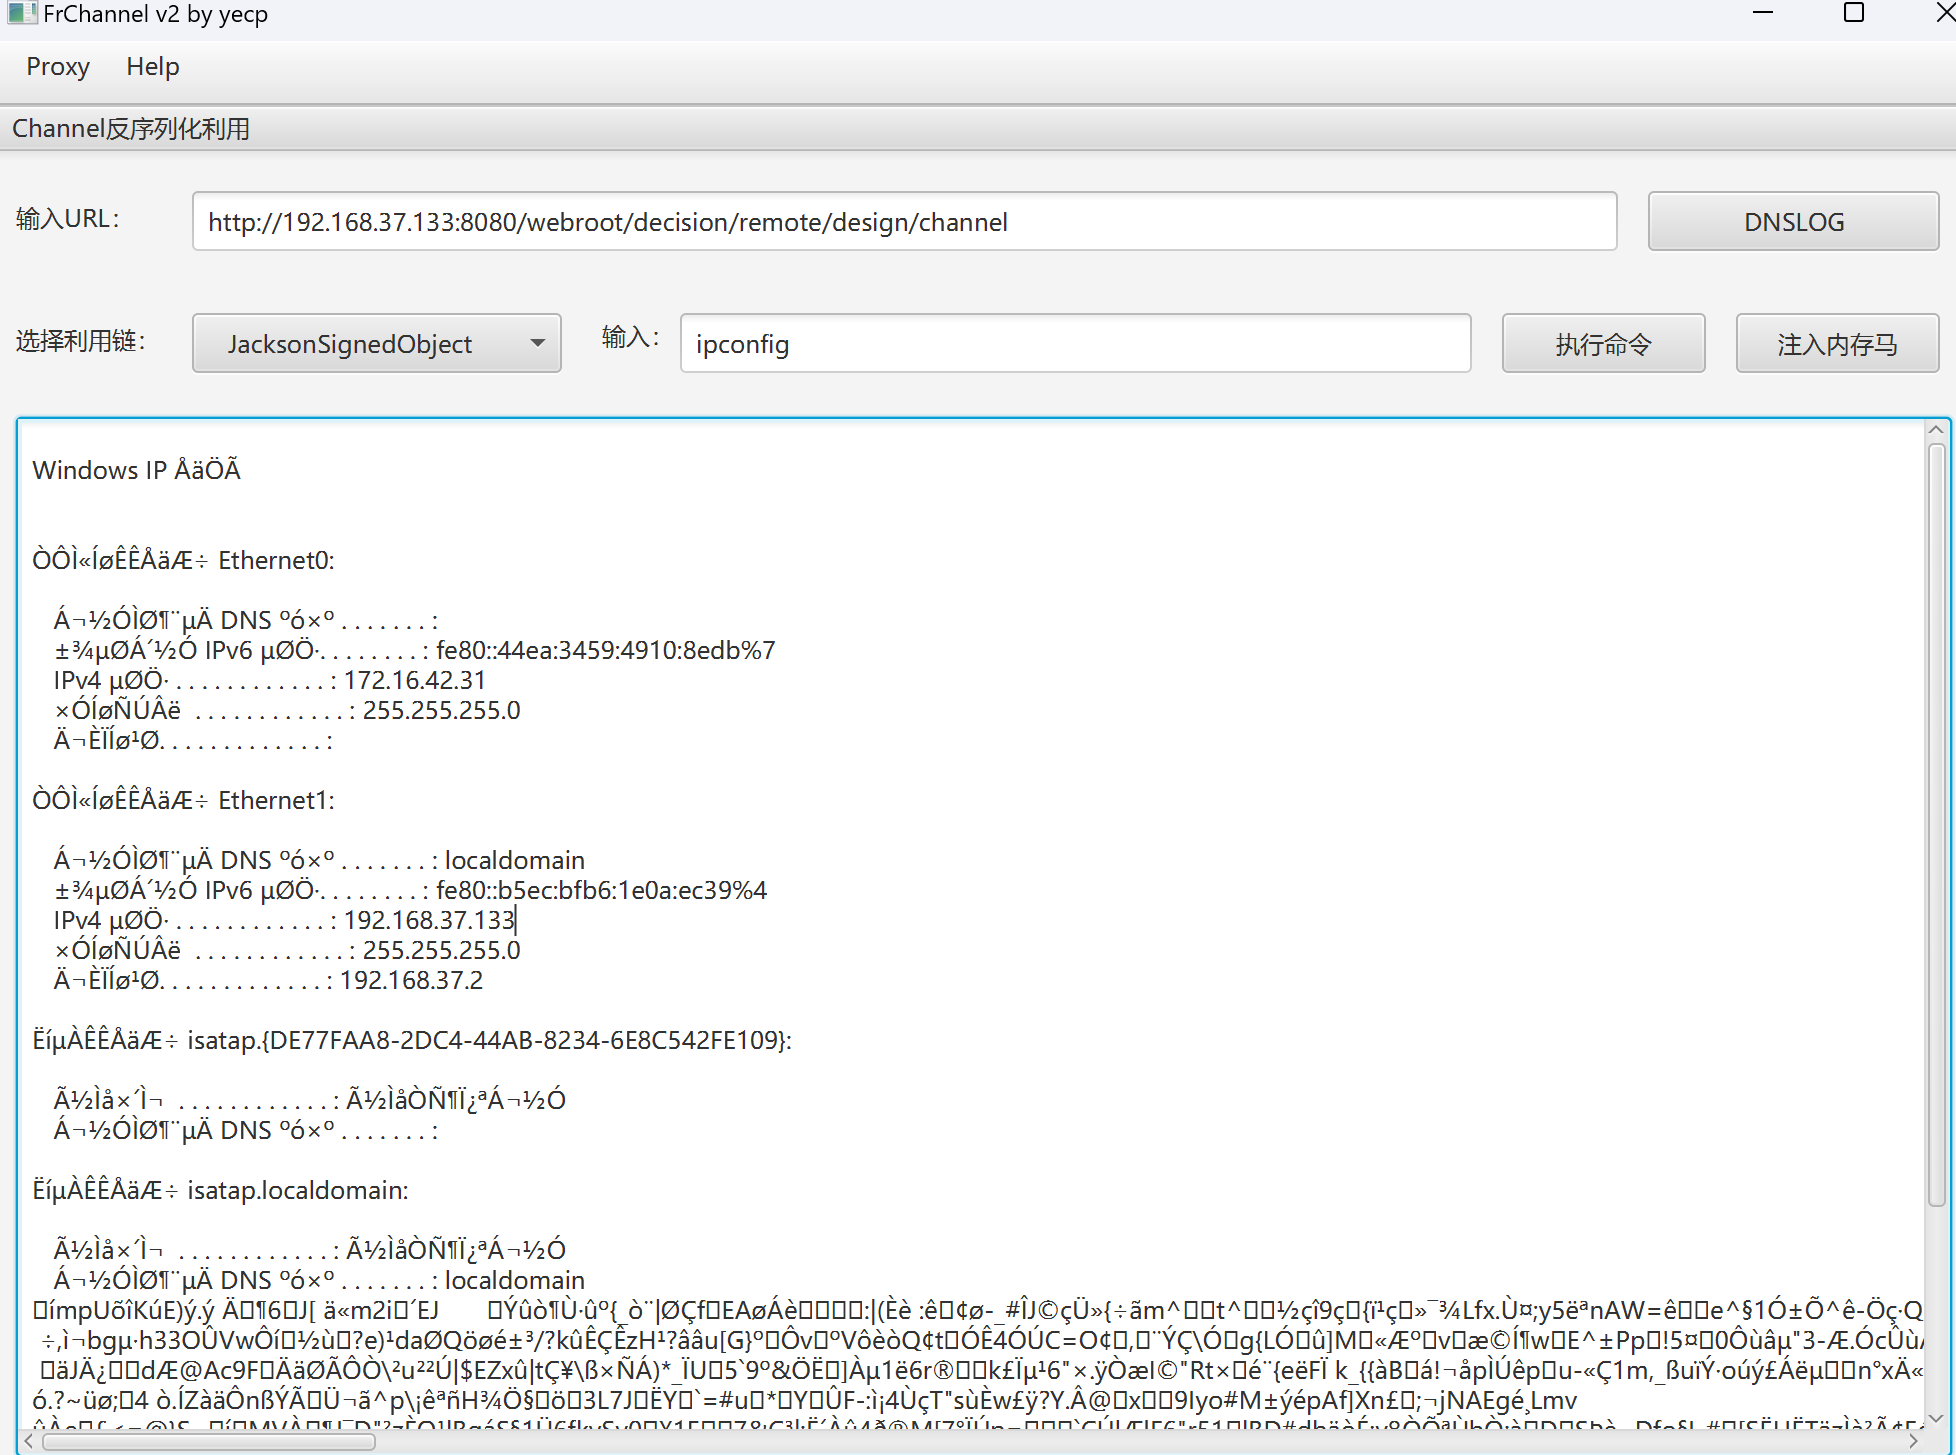Open the Proxy menu
The image size is (1956, 1455).
[58, 67]
